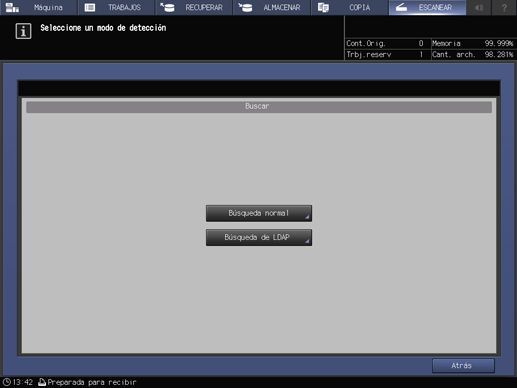Click 'Seleccione un modo de detección' message
This screenshot has height=388, width=517.
103,28
